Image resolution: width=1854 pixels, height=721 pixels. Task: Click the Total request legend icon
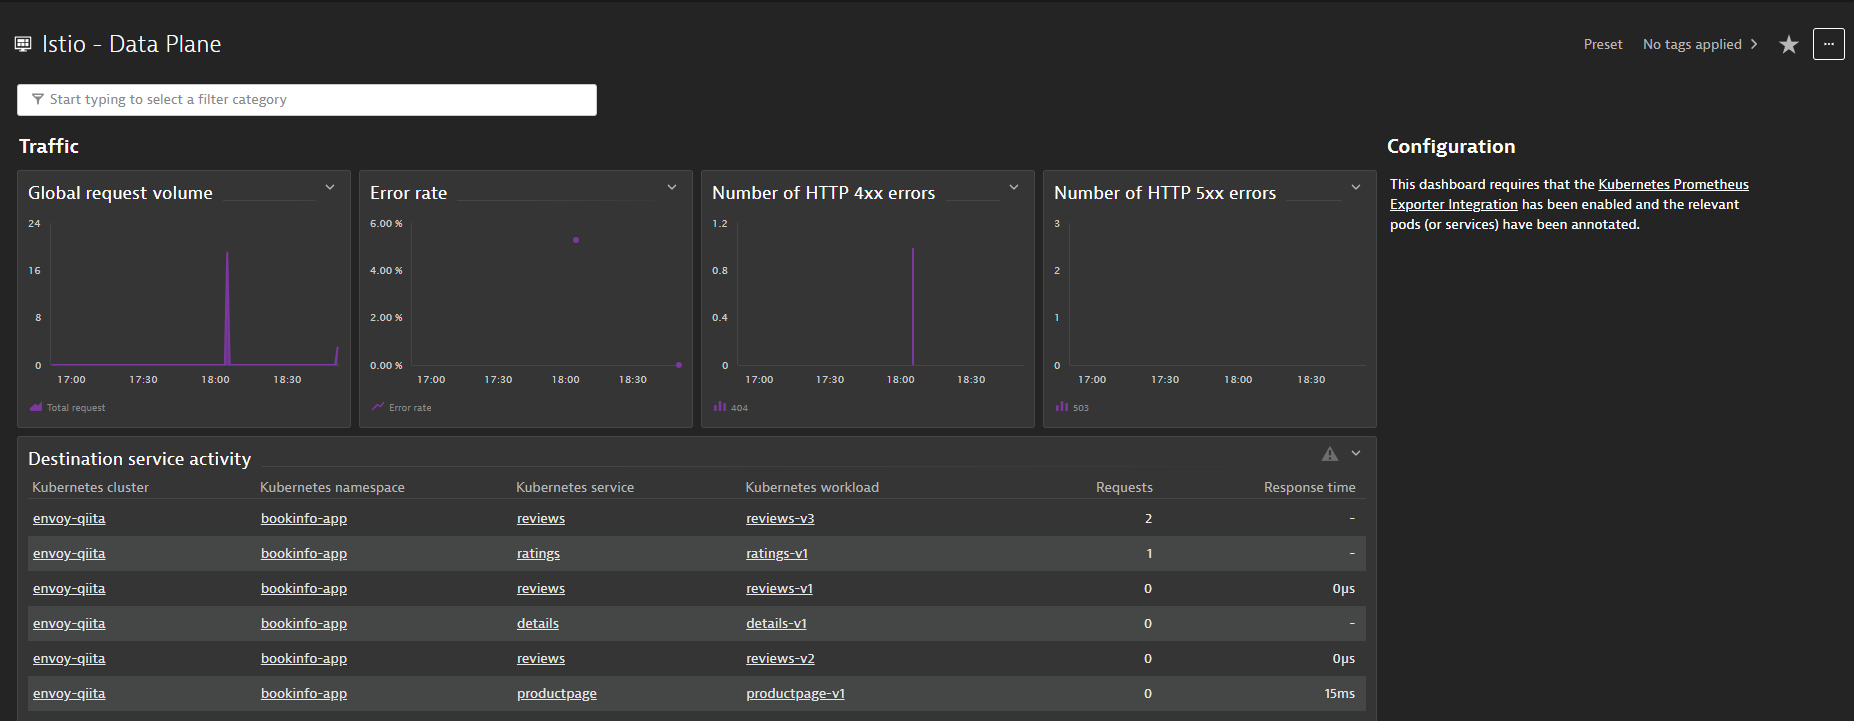click(x=36, y=407)
